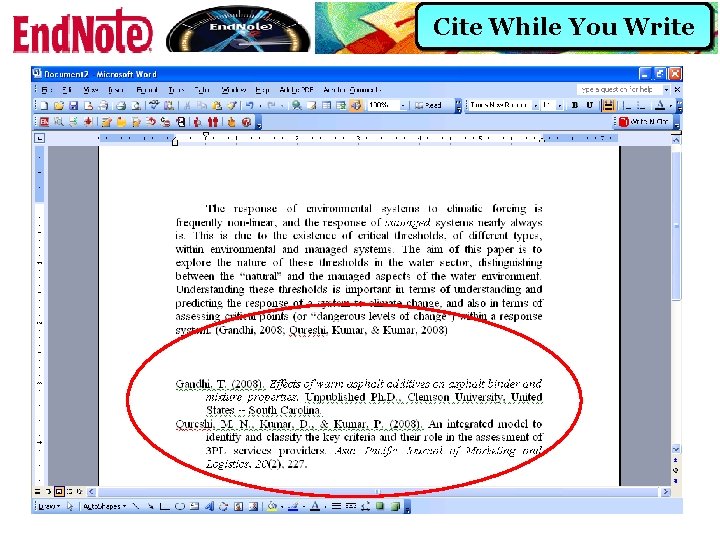Click the EndNote Insert Note folder icon
Viewport: 720px width, 540px height.
click(x=121, y=122)
